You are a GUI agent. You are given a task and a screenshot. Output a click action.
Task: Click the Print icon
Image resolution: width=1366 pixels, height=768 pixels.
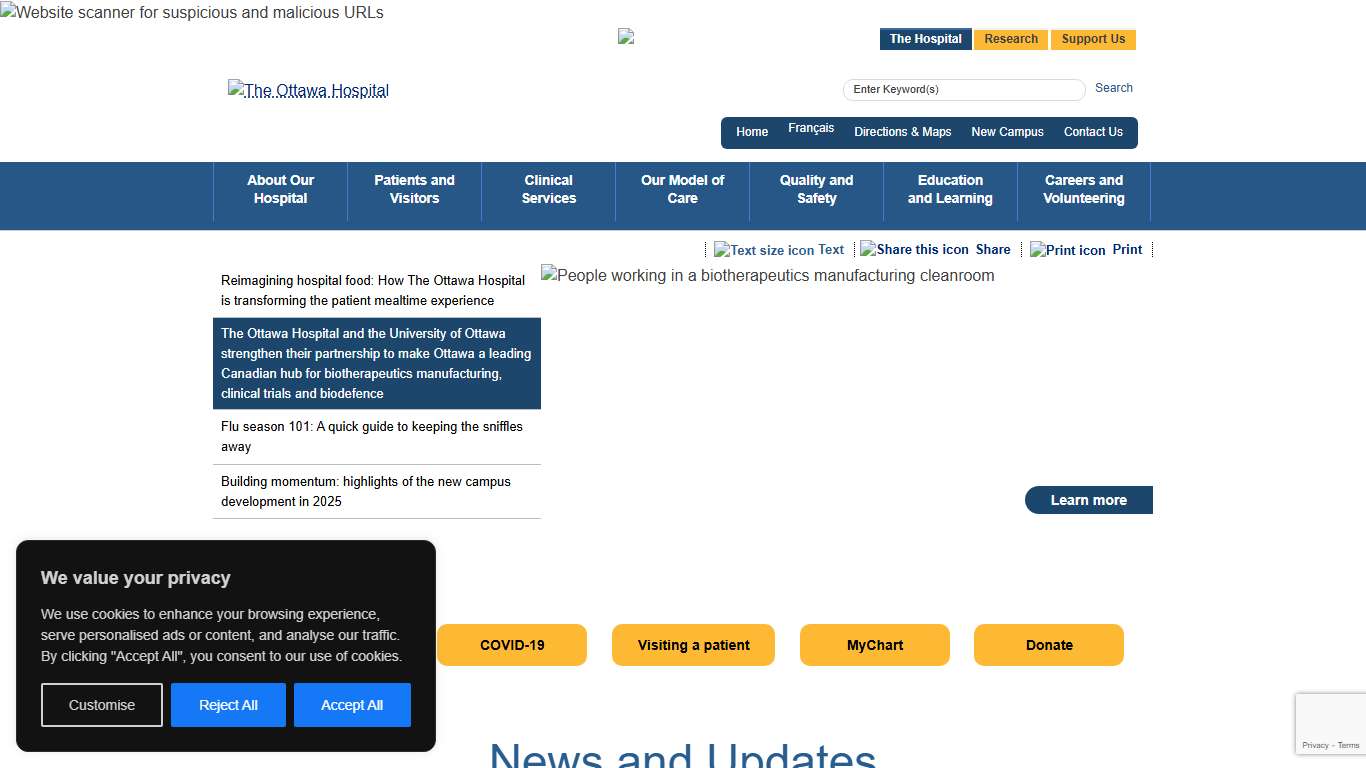[1067, 250]
